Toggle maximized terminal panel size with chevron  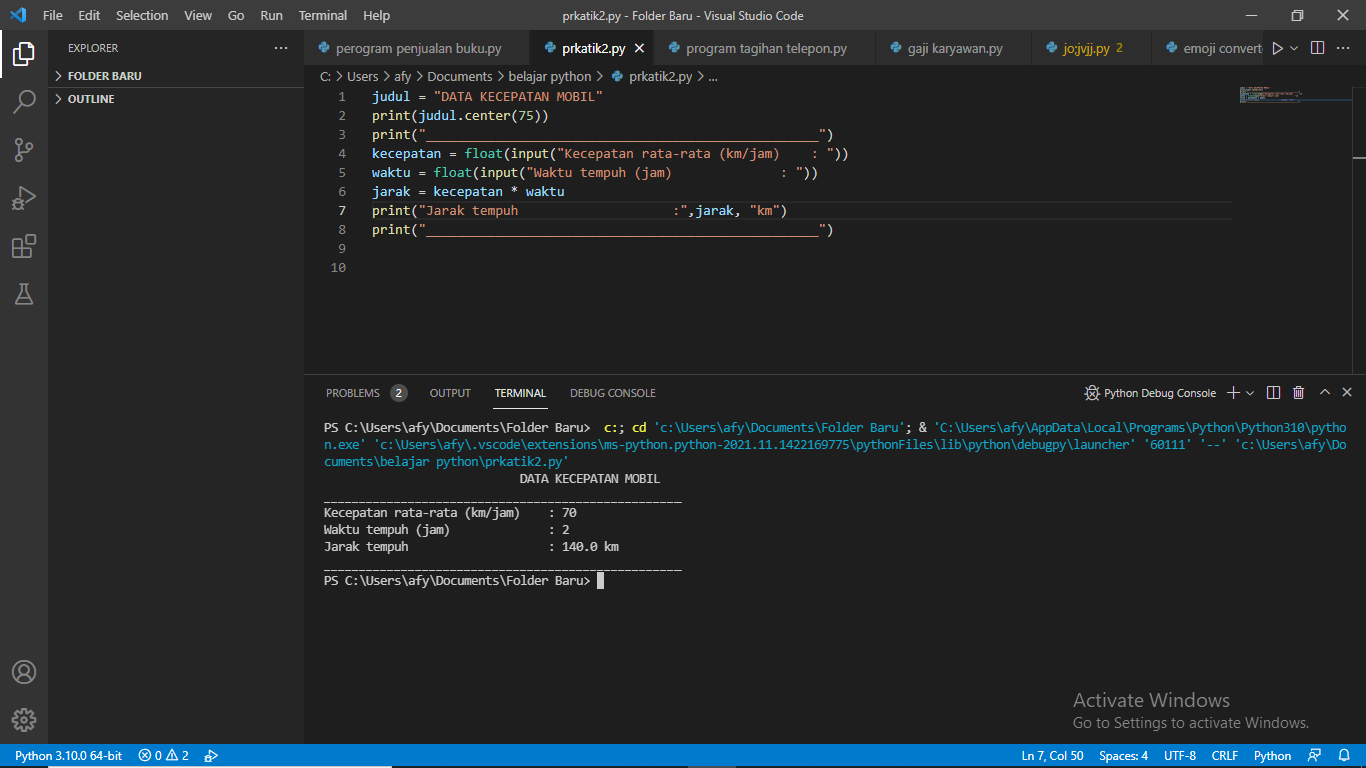click(x=1325, y=393)
